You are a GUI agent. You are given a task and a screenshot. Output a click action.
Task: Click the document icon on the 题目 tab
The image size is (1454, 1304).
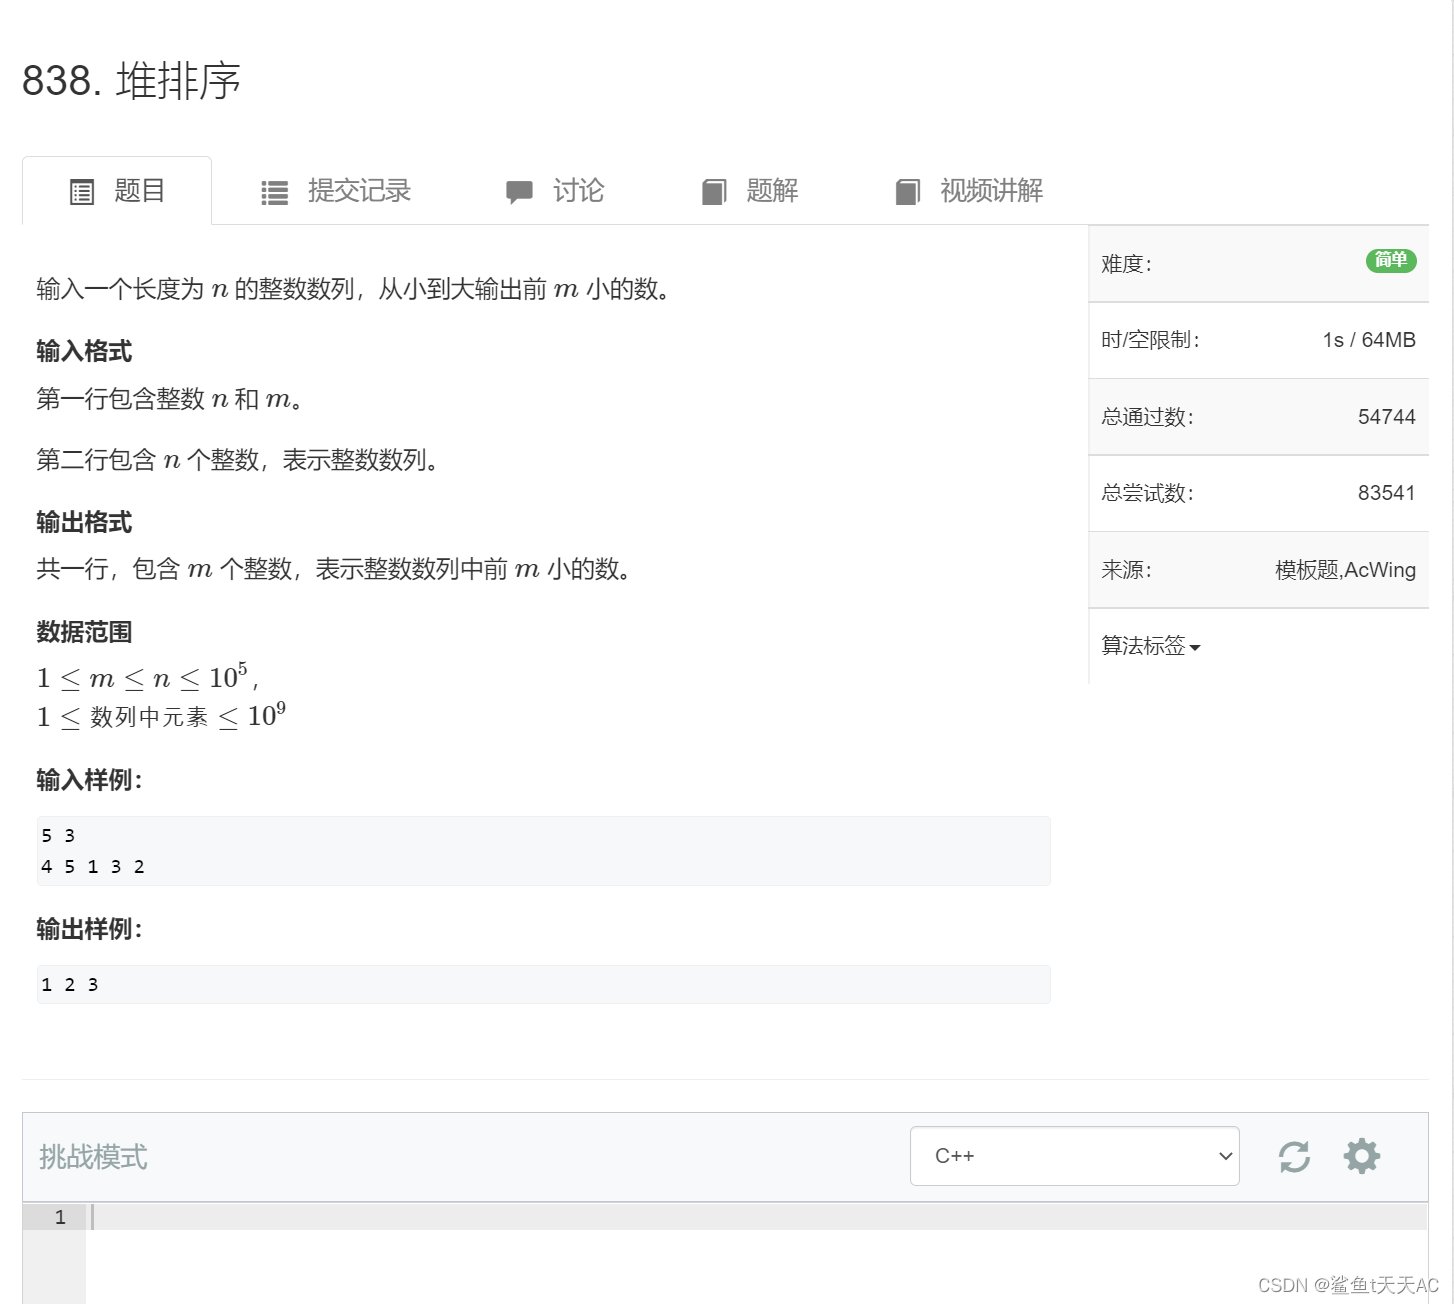(x=82, y=191)
